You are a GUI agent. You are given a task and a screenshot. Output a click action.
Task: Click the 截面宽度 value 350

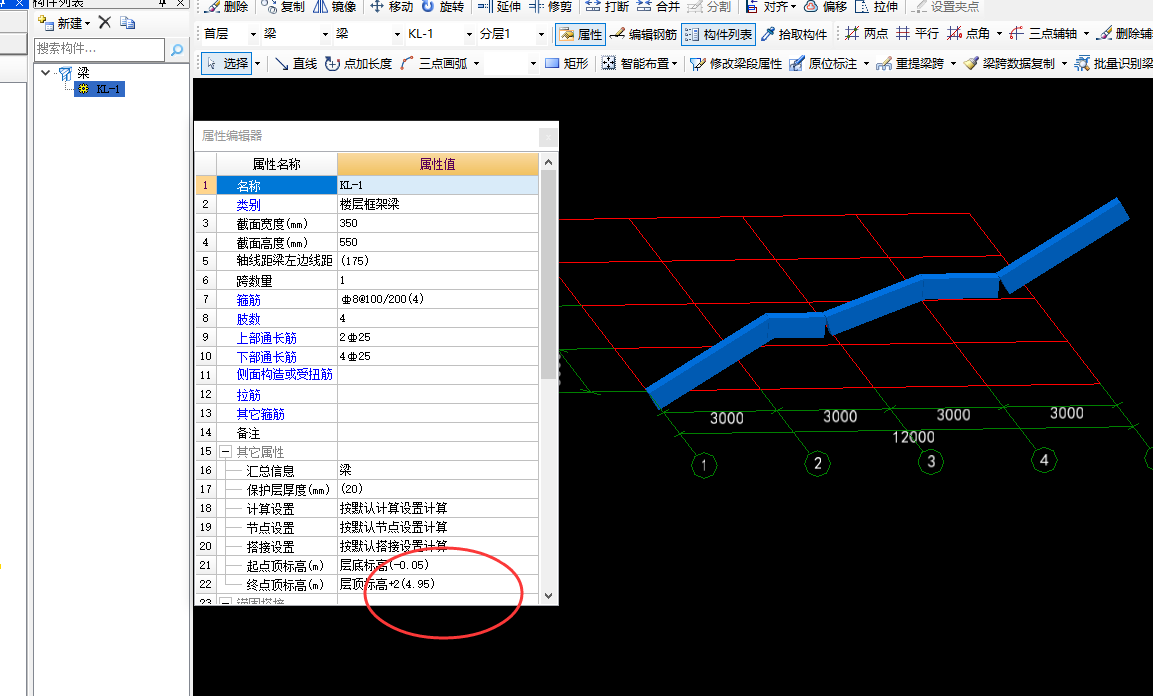click(438, 223)
